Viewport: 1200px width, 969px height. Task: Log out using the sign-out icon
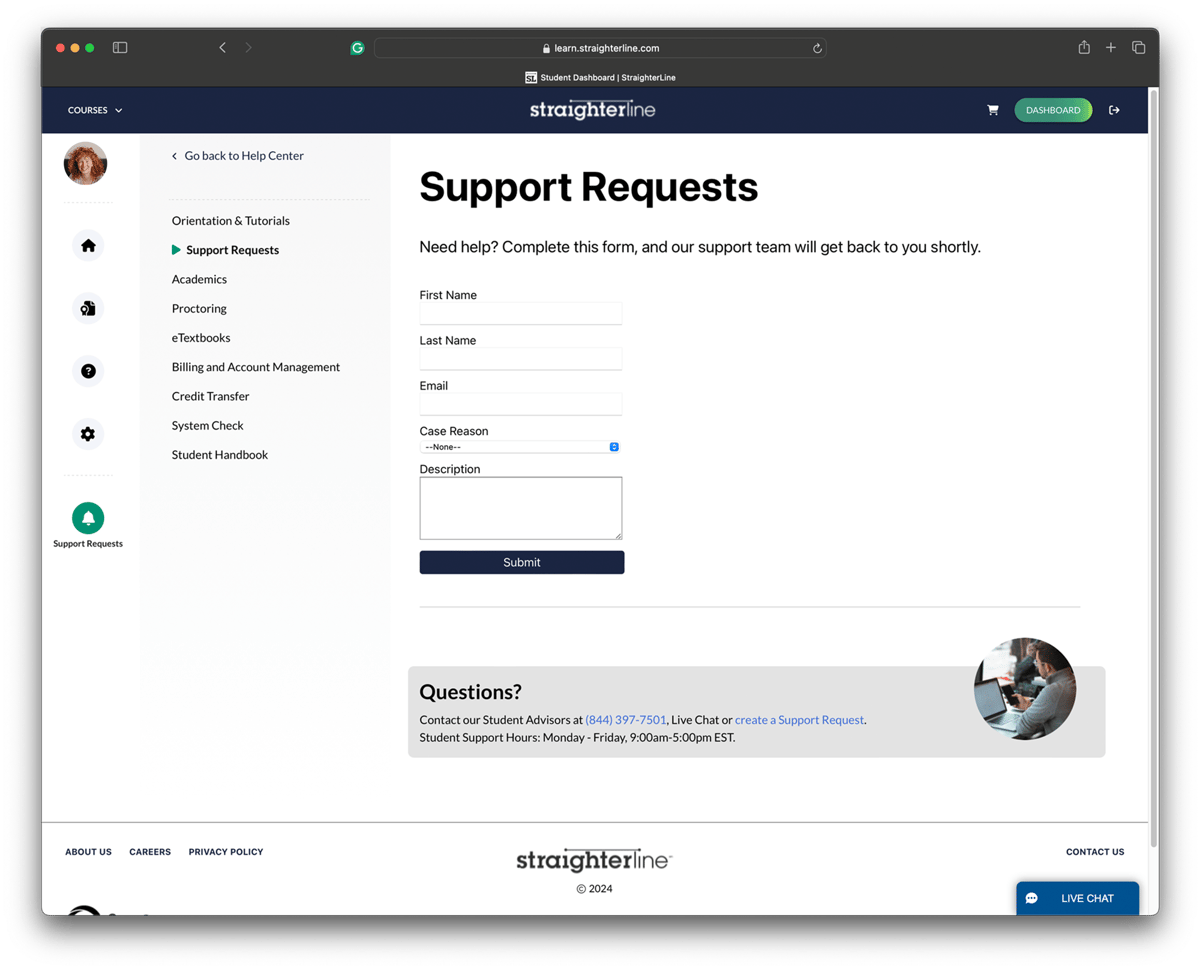click(1114, 110)
